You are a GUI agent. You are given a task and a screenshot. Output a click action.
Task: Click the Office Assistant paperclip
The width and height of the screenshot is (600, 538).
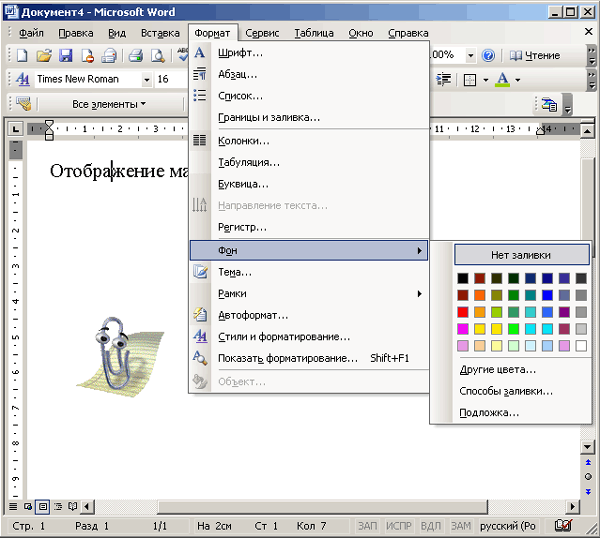click(x=120, y=357)
